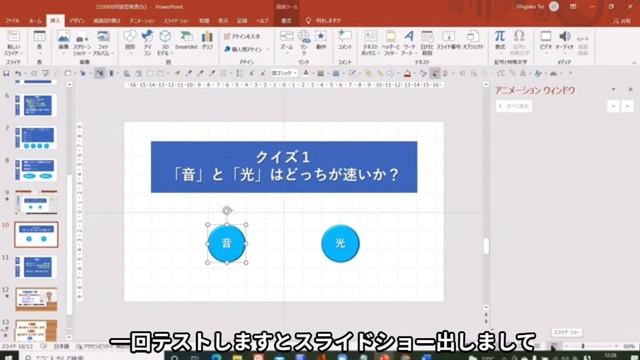Image resolution: width=640 pixels, height=360 pixels.
Task: Select the 光 circle shape
Action: click(340, 244)
